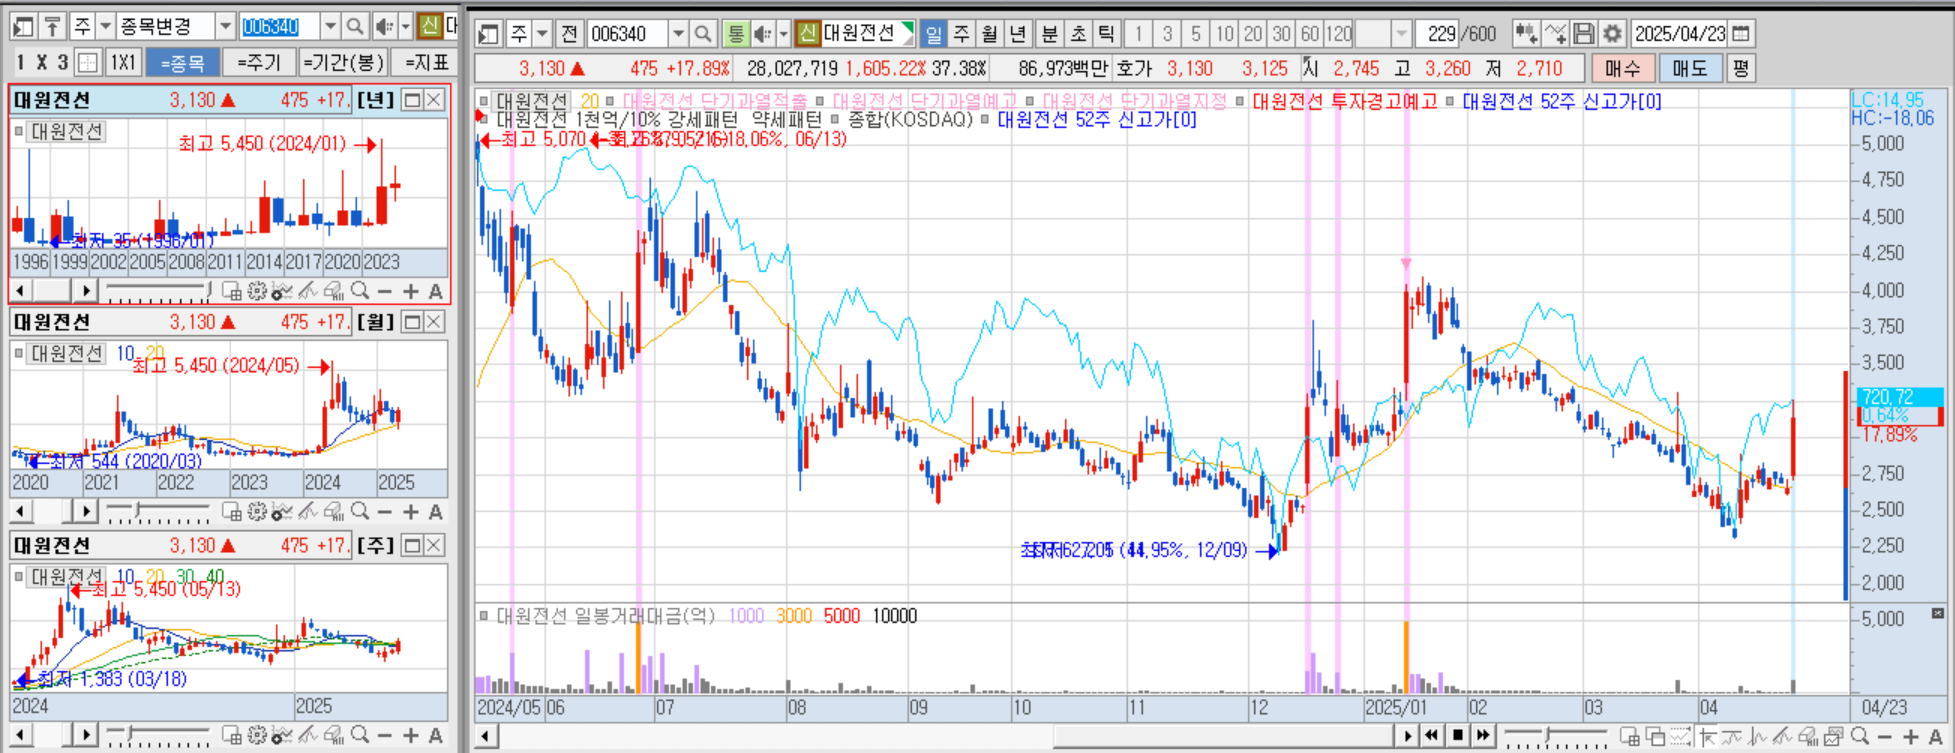
Task: Select the 년 yearly period button in the main toolbar
Action: (x=1018, y=34)
